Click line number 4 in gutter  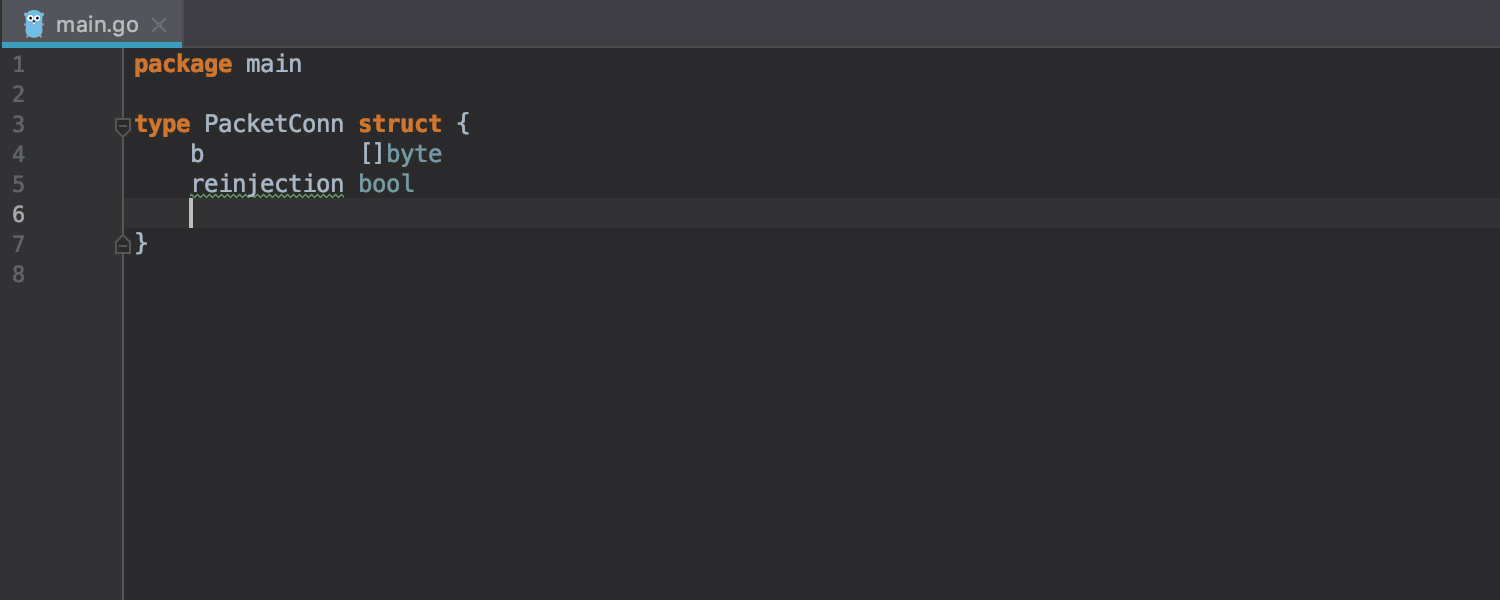[x=18, y=154]
